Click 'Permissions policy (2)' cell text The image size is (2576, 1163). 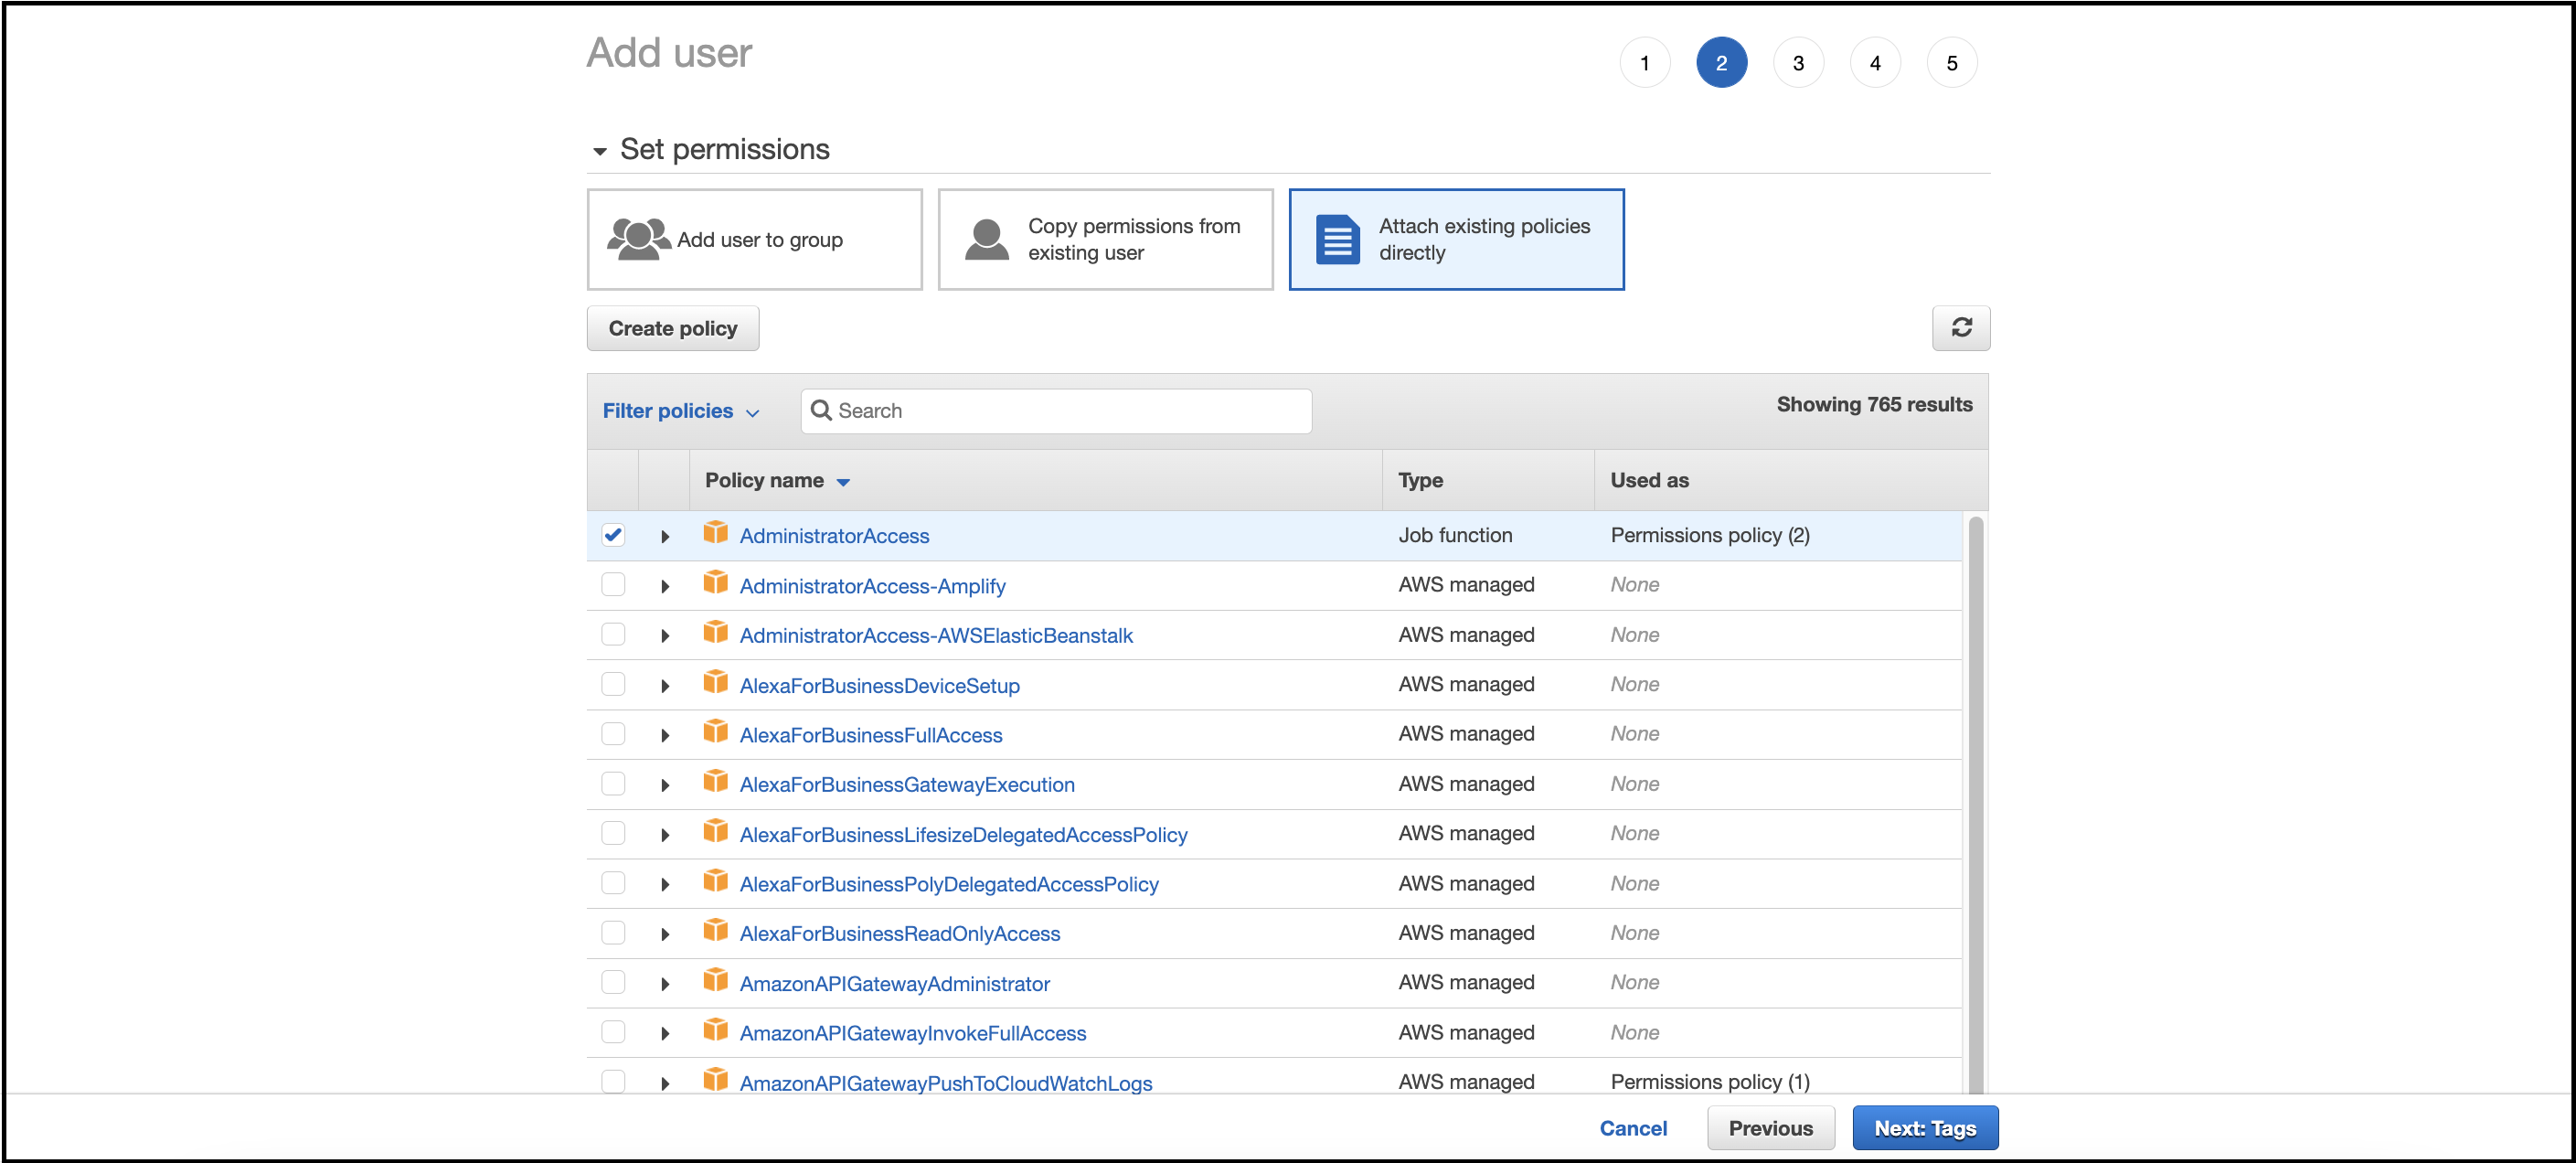click(x=1710, y=535)
